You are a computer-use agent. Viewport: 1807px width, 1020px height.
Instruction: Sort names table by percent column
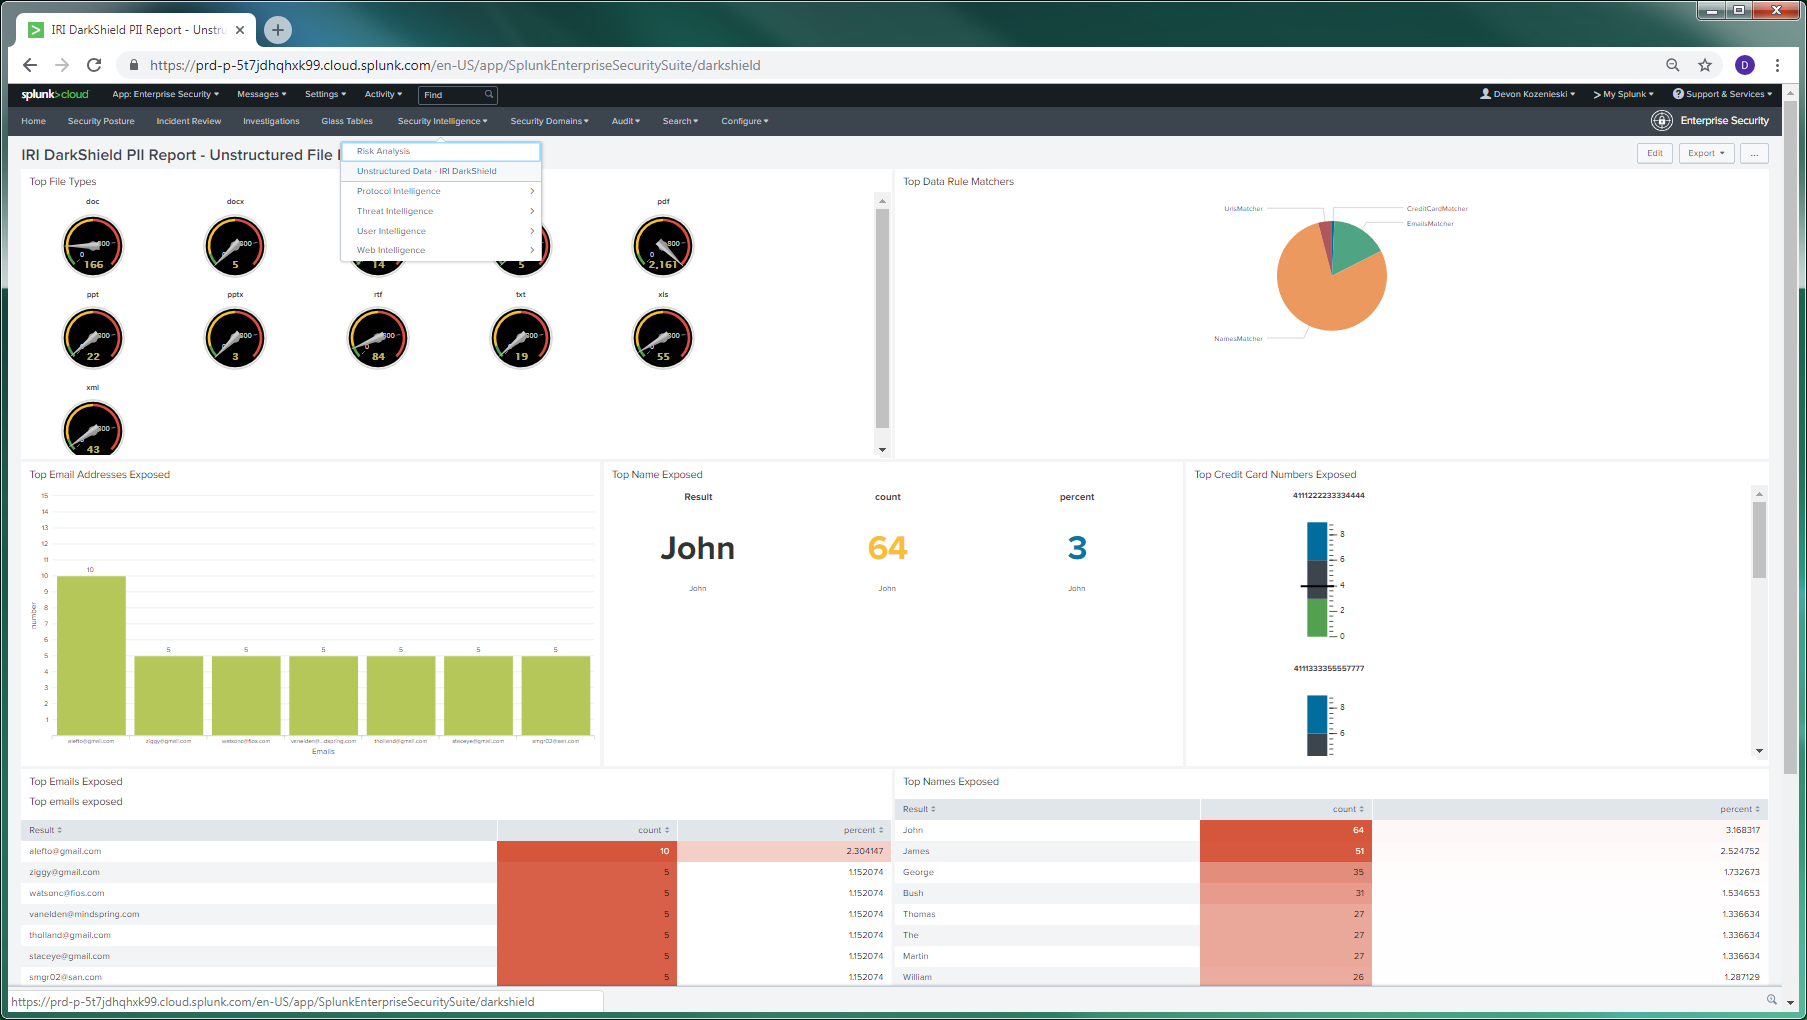[1740, 809]
